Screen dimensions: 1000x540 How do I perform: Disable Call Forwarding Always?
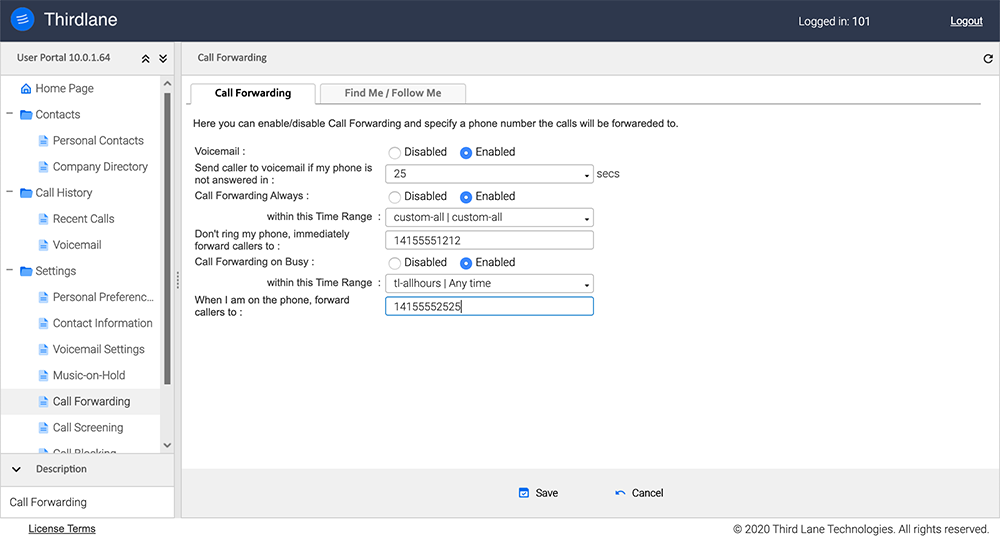tap(395, 197)
